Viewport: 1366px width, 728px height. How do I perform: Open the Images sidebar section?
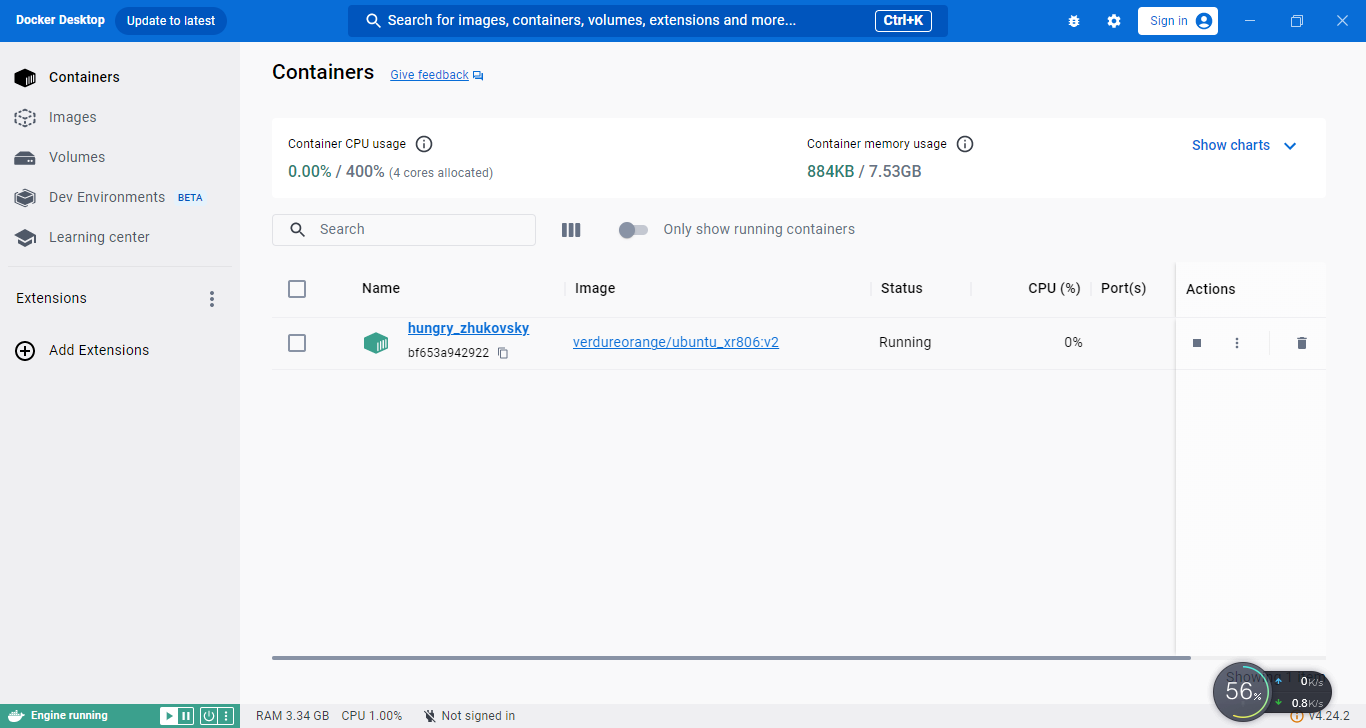(x=120, y=117)
